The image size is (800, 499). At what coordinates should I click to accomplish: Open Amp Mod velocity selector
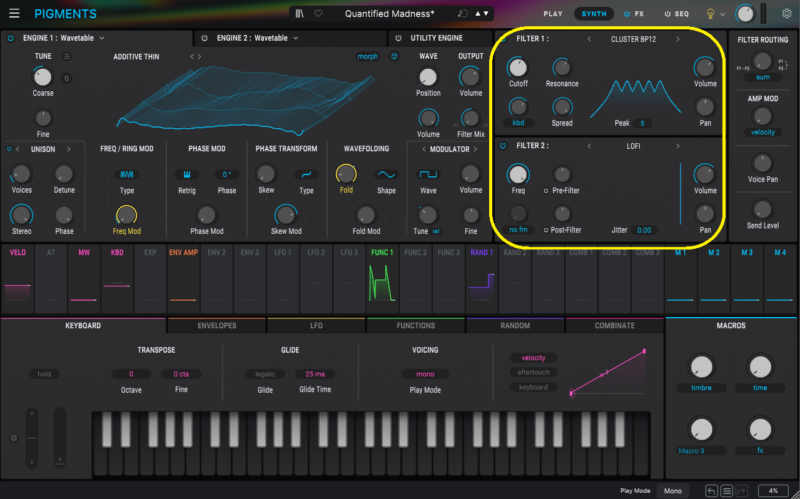763,132
